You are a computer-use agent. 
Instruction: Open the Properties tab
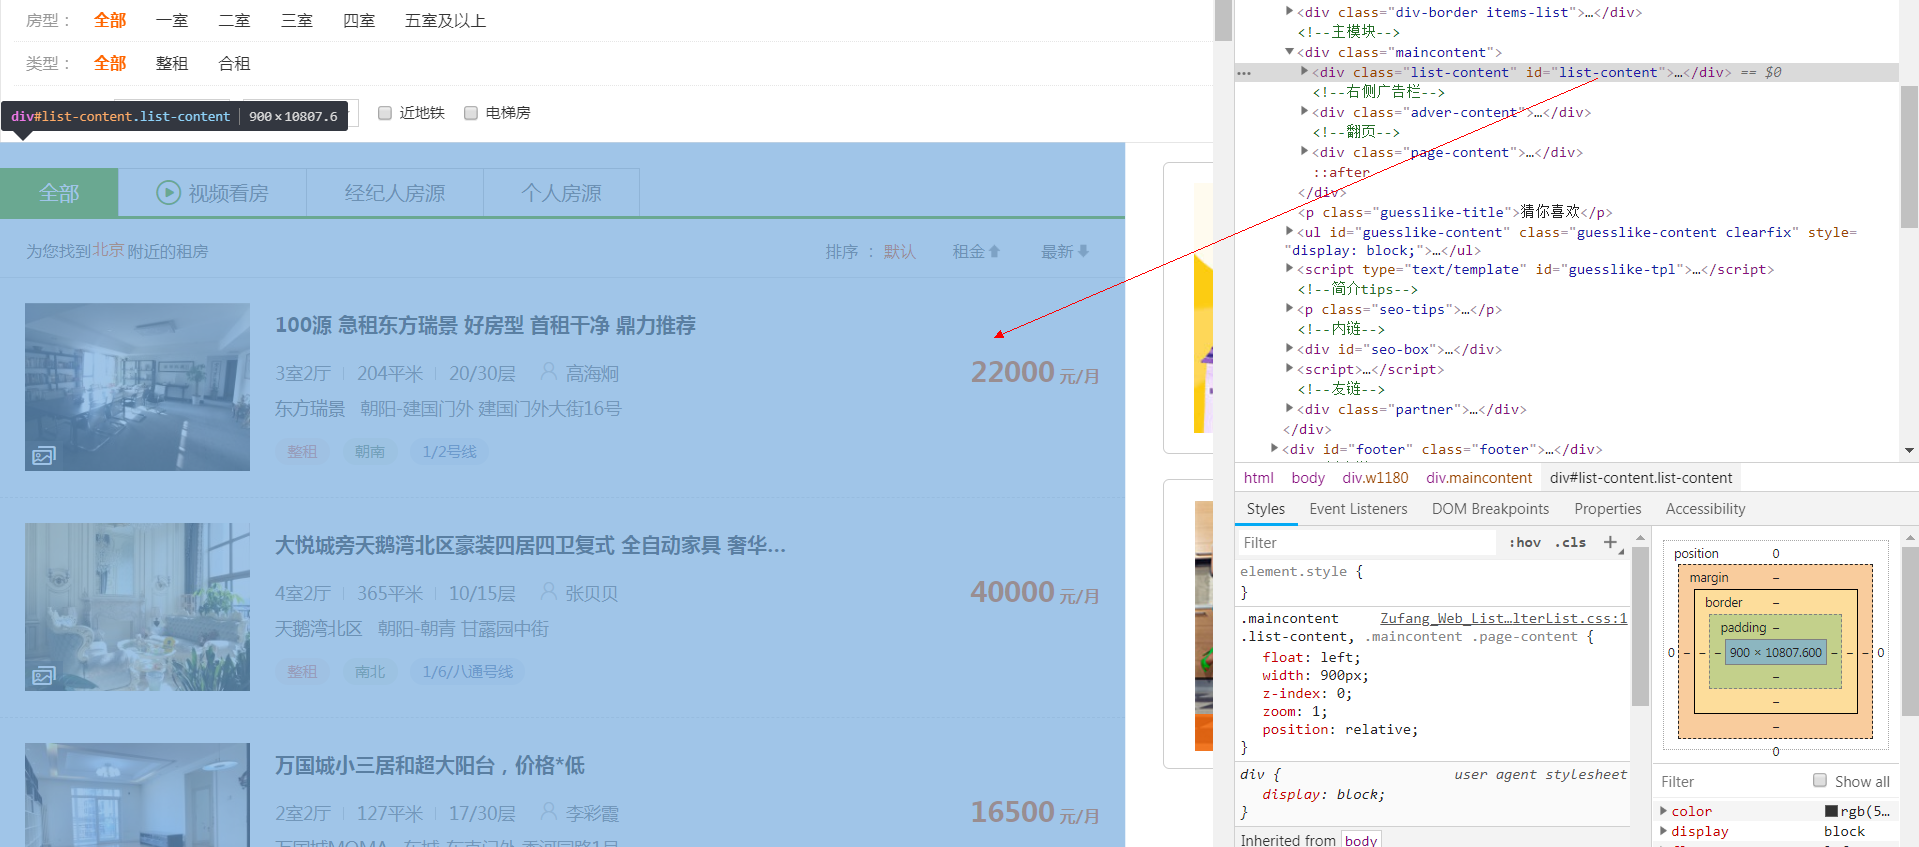tap(1608, 509)
